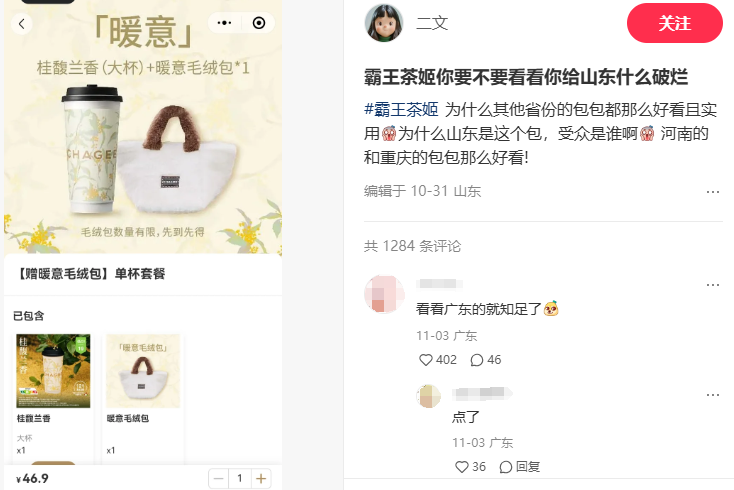Viewport: 734px width, 490px height.
Task: Open more options beside post edit date
Action: click(x=712, y=192)
